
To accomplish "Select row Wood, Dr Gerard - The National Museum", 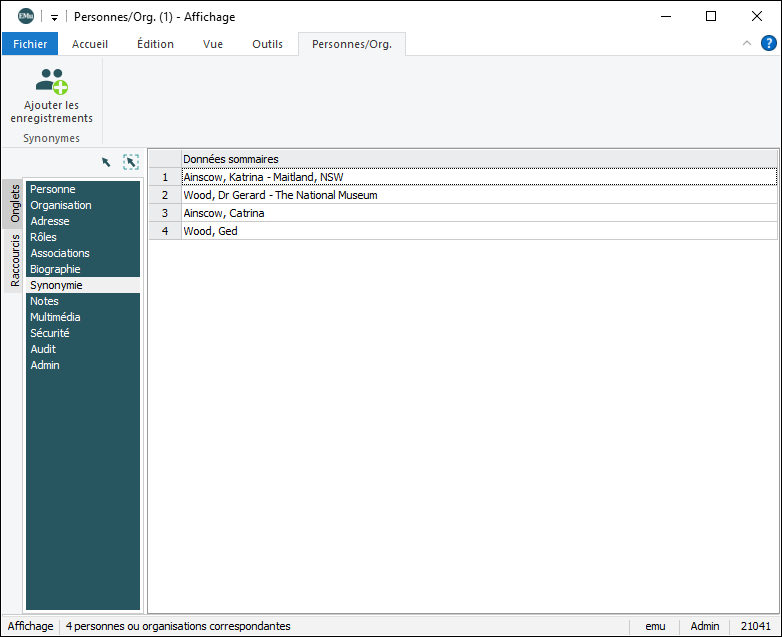I will coord(280,195).
